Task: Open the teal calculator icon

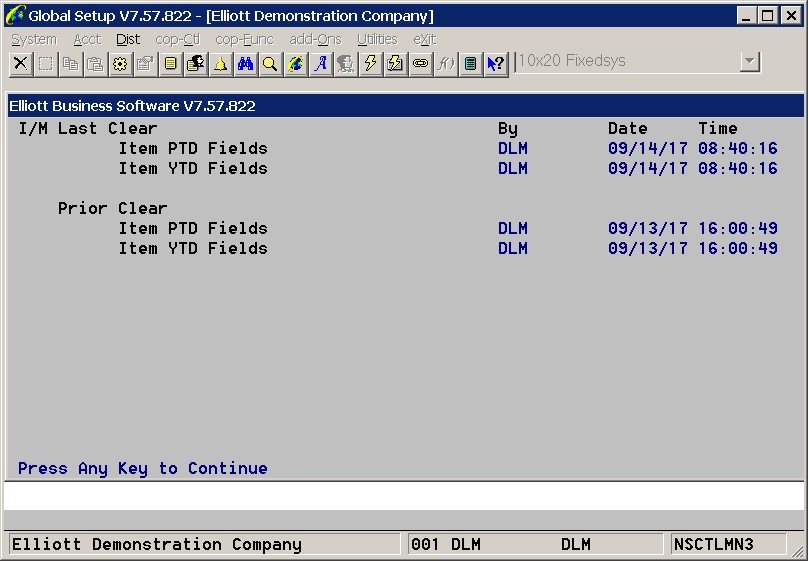Action: point(470,64)
